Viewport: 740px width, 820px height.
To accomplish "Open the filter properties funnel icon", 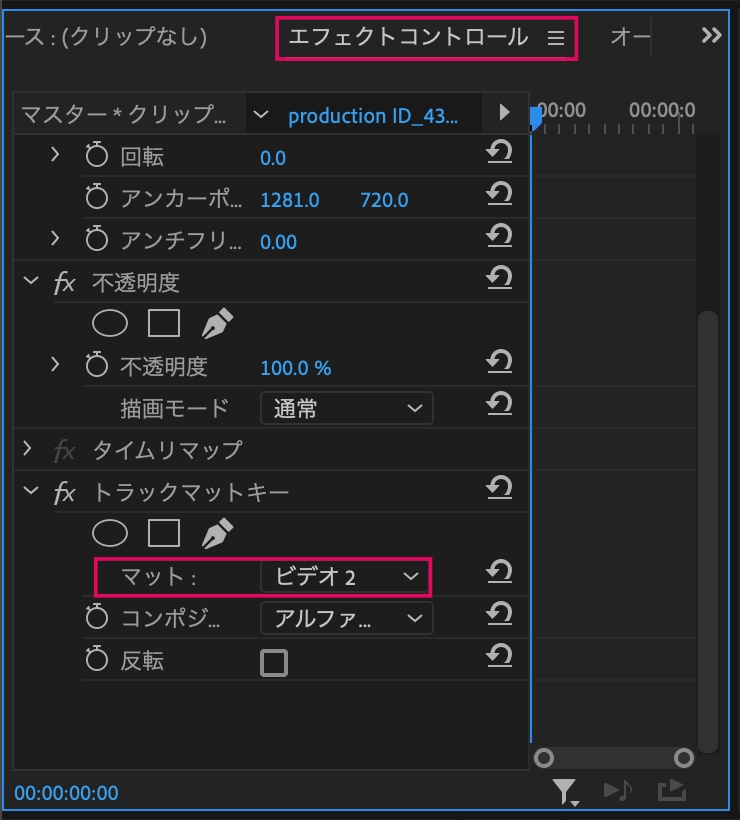I will point(565,791).
